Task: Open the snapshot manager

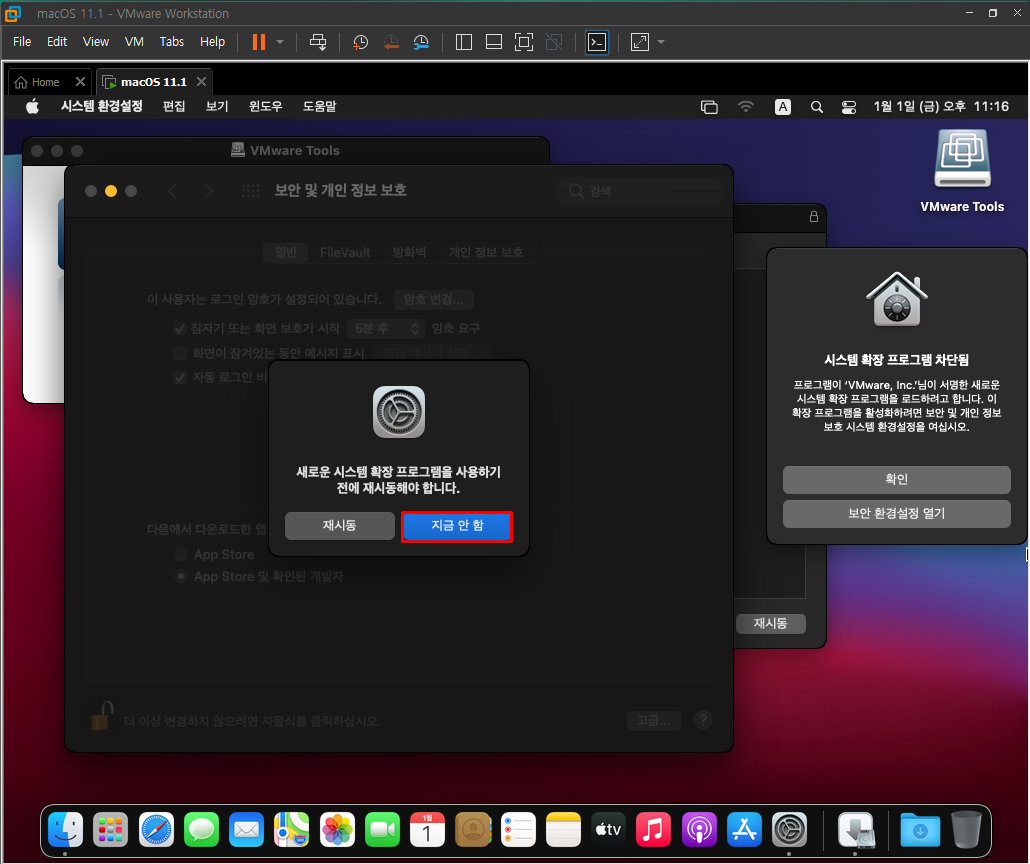Action: [421, 43]
